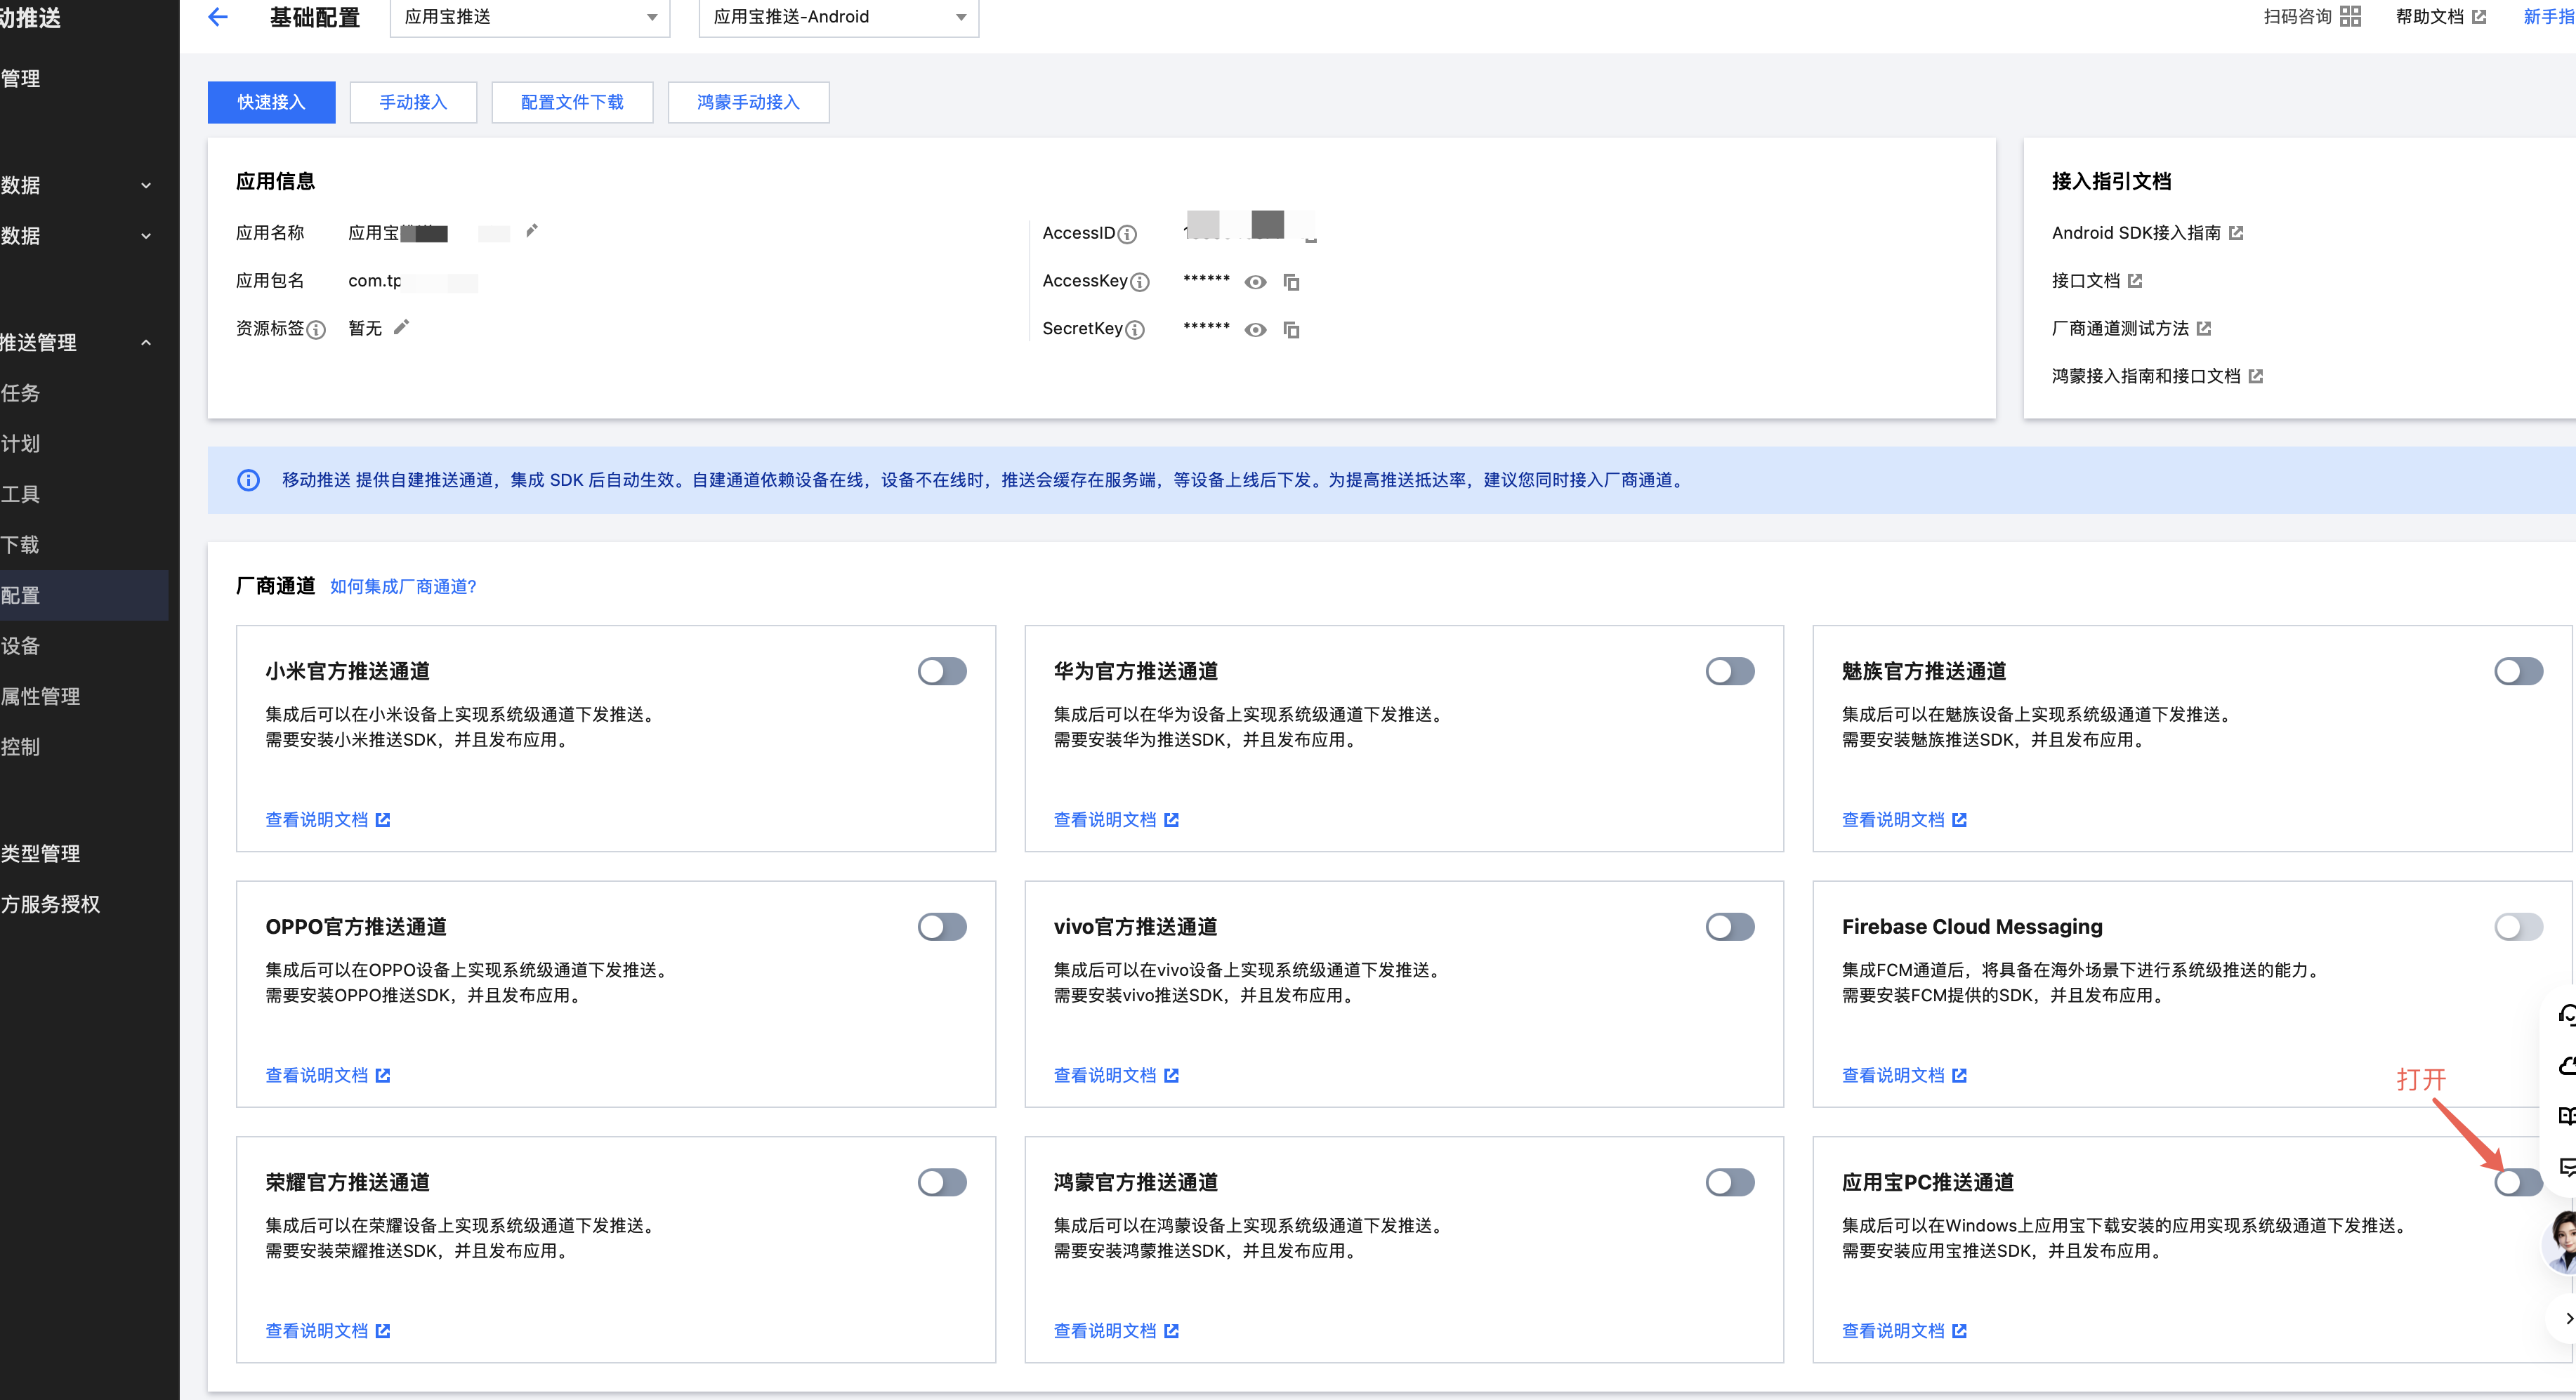Open the 帮助文档 link
The height and width of the screenshot is (1400, 2576).
(2440, 16)
